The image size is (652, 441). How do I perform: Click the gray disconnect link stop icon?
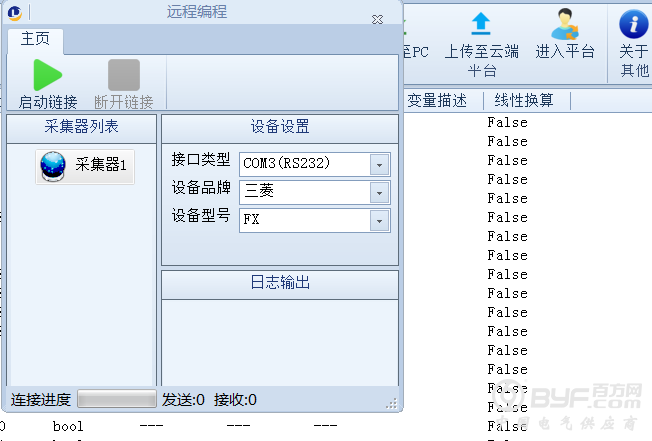point(124,75)
